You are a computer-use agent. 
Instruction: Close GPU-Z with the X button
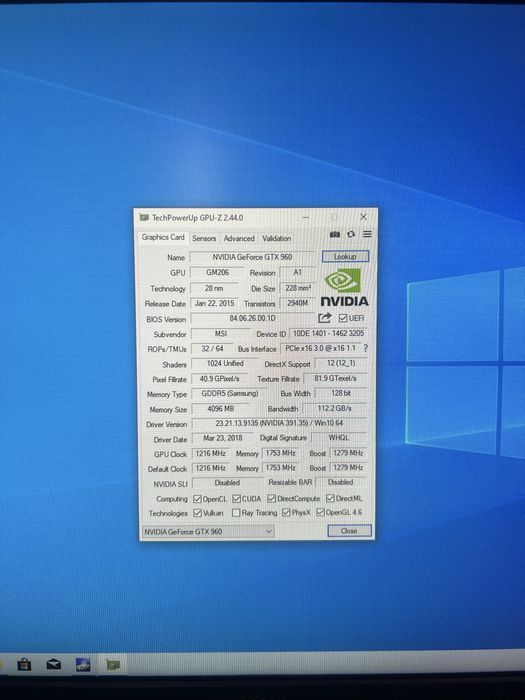coord(363,217)
